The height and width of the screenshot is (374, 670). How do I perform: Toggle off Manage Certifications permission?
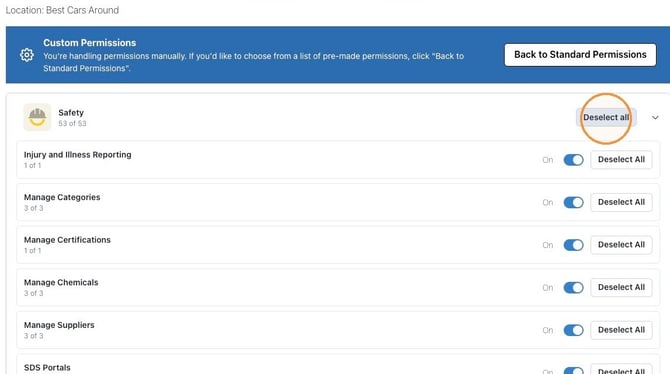(x=573, y=245)
